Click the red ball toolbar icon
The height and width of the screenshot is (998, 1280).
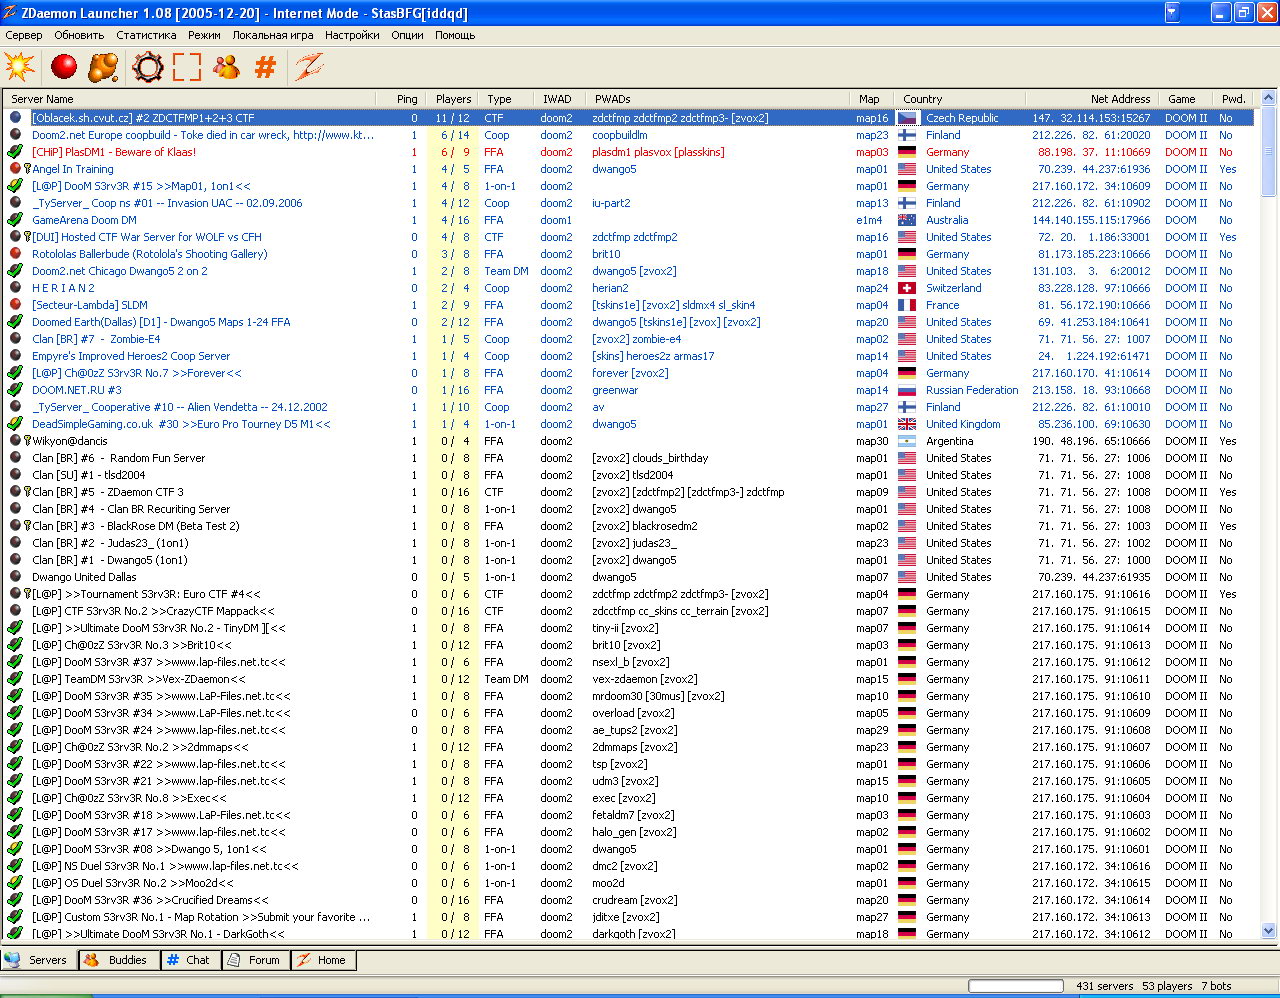pos(64,67)
